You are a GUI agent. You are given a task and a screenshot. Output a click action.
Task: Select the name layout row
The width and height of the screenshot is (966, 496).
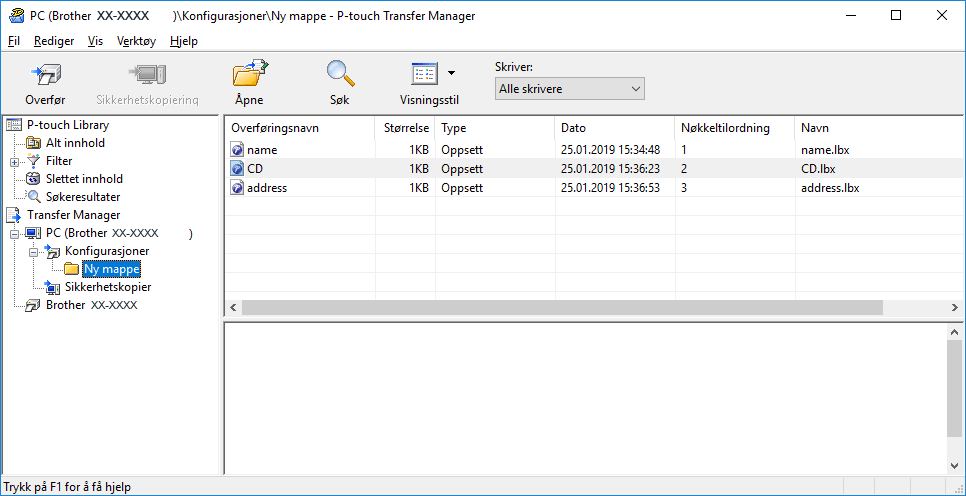pos(593,150)
